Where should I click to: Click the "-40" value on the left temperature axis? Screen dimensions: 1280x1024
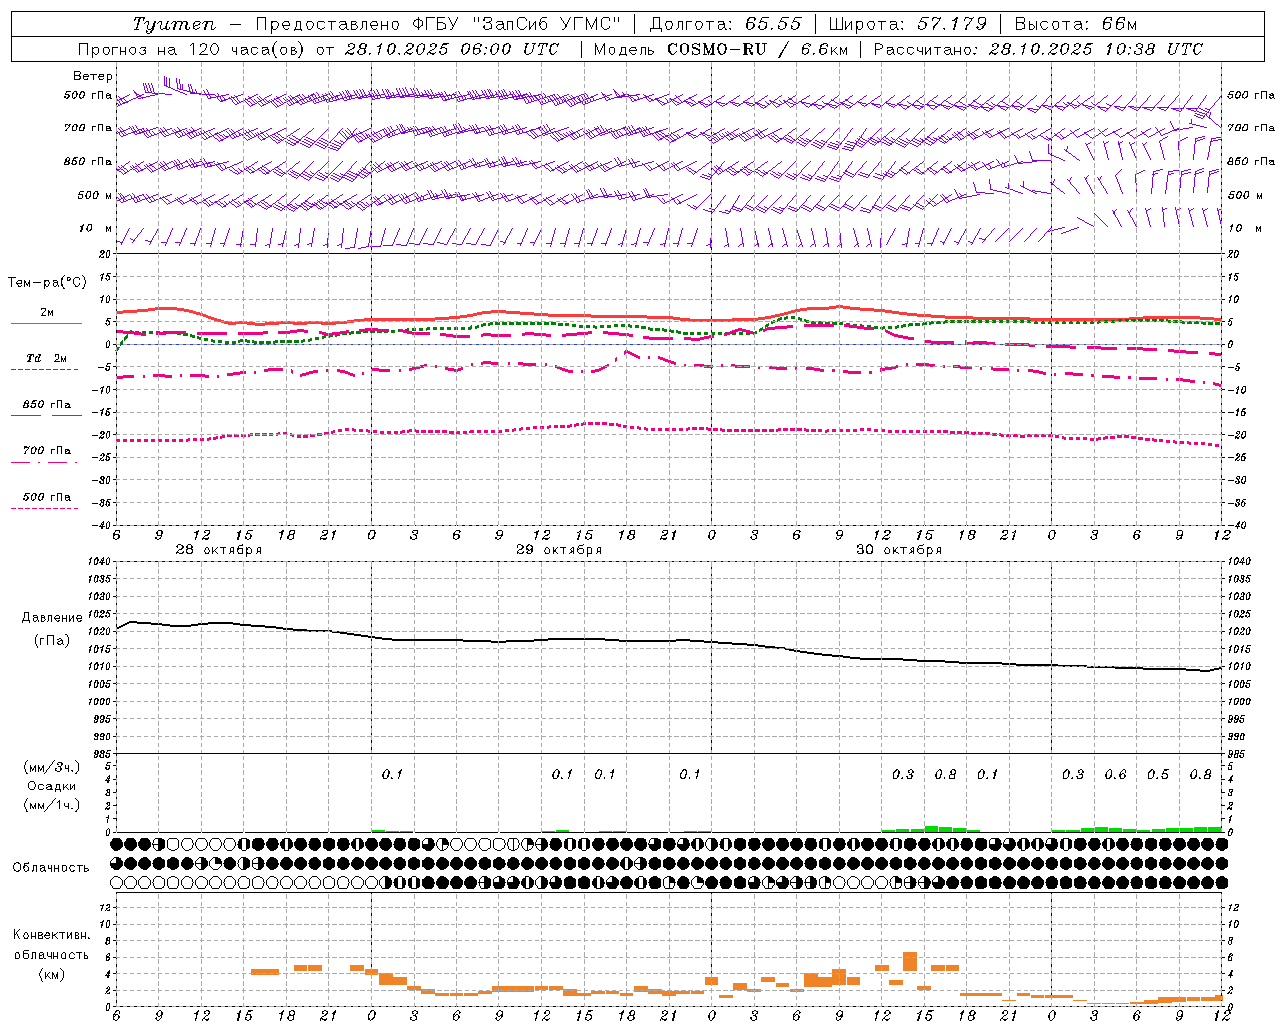pyautogui.click(x=102, y=525)
